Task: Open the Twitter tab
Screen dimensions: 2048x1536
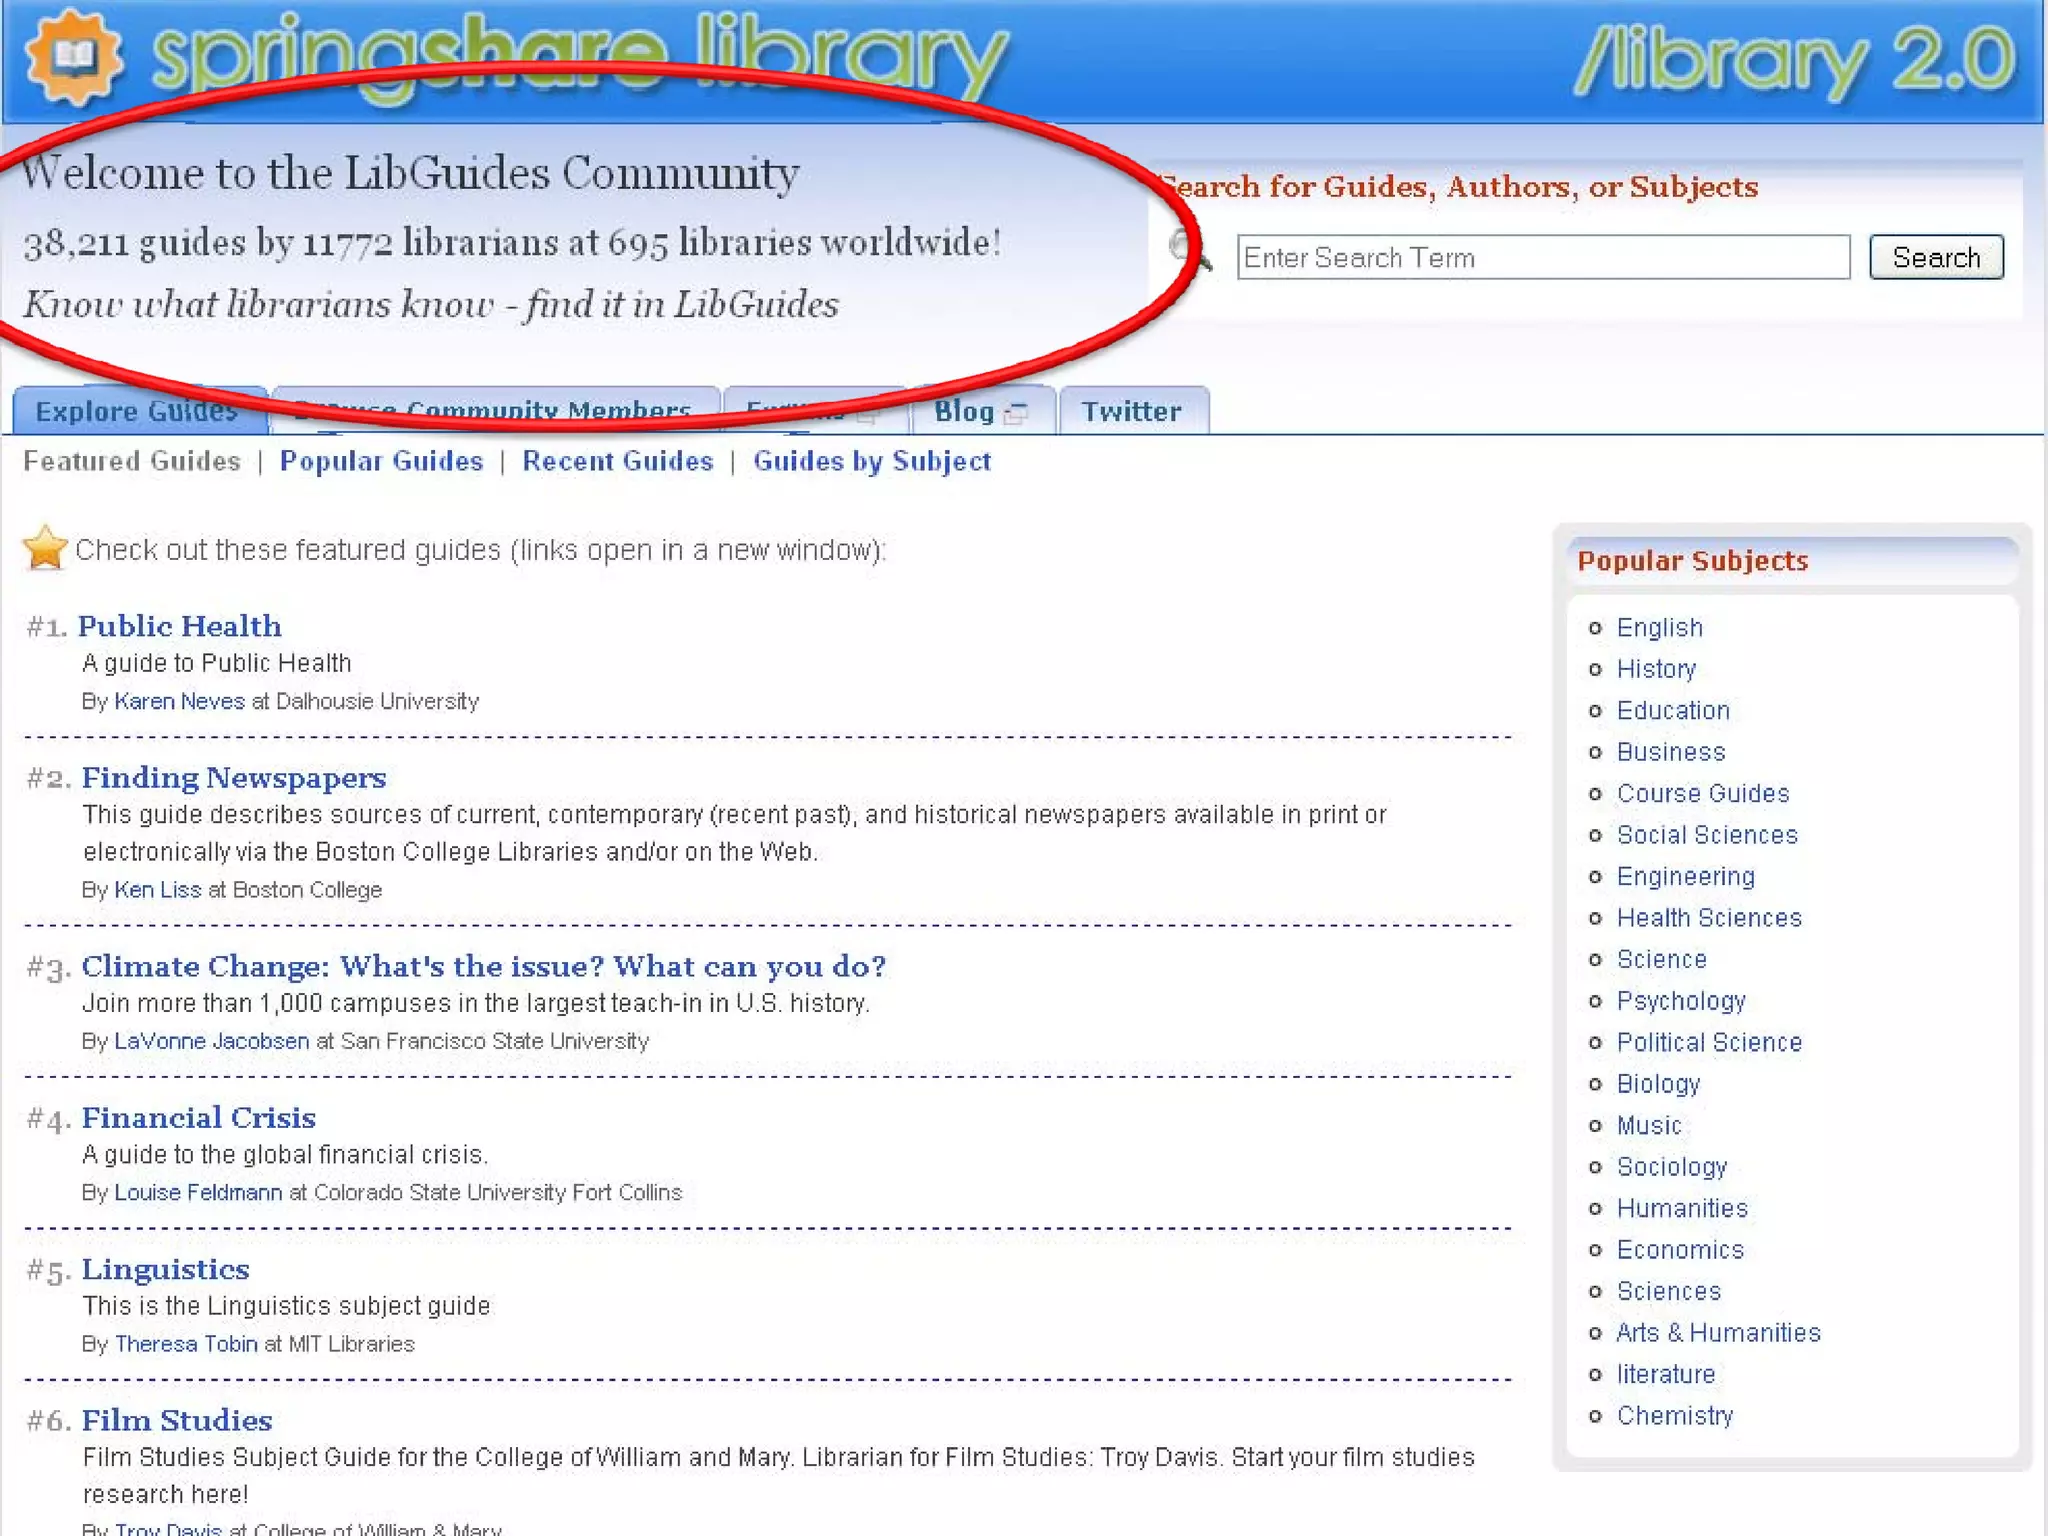Action: [x=1131, y=411]
